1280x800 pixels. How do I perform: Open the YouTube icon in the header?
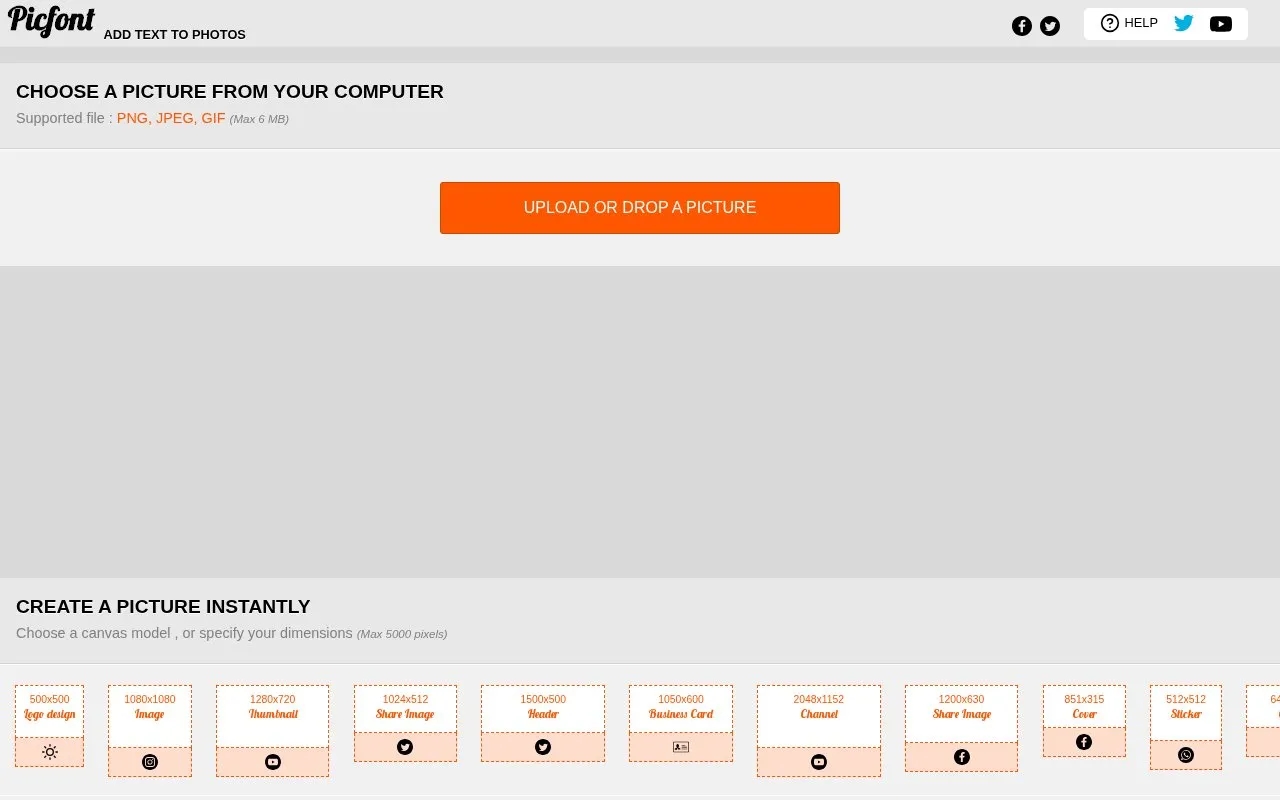[x=1221, y=24]
